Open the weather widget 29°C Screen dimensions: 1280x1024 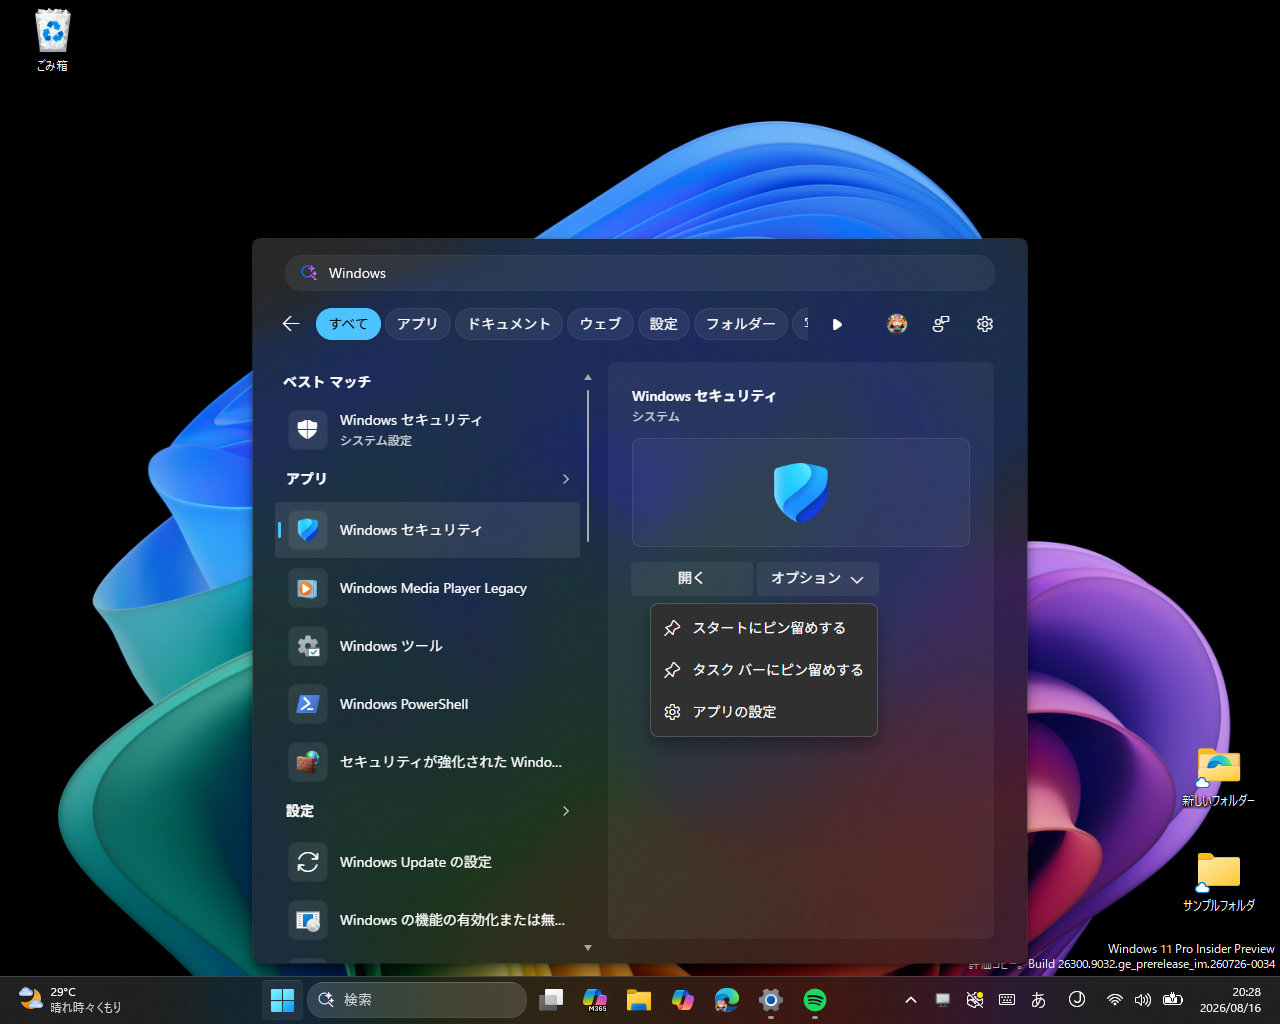click(x=70, y=1000)
